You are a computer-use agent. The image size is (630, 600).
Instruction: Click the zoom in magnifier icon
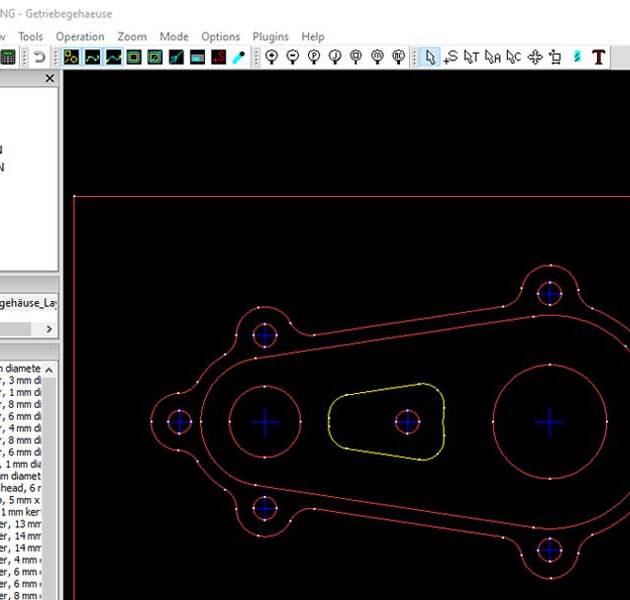[x=271, y=57]
